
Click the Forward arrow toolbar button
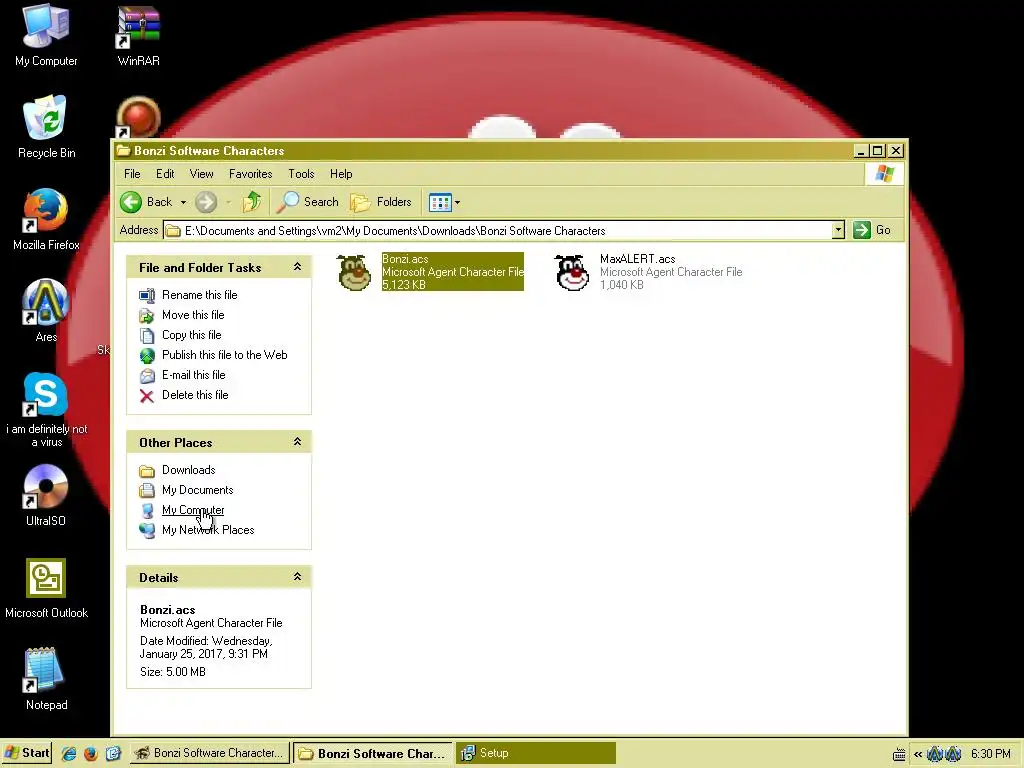pos(206,202)
